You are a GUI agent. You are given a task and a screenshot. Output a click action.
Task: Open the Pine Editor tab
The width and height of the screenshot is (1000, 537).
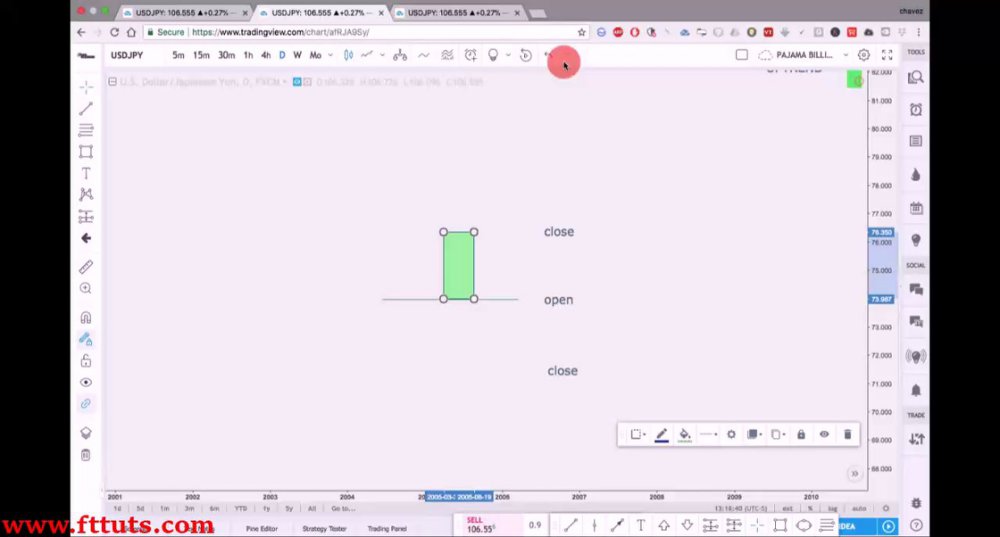click(261, 529)
